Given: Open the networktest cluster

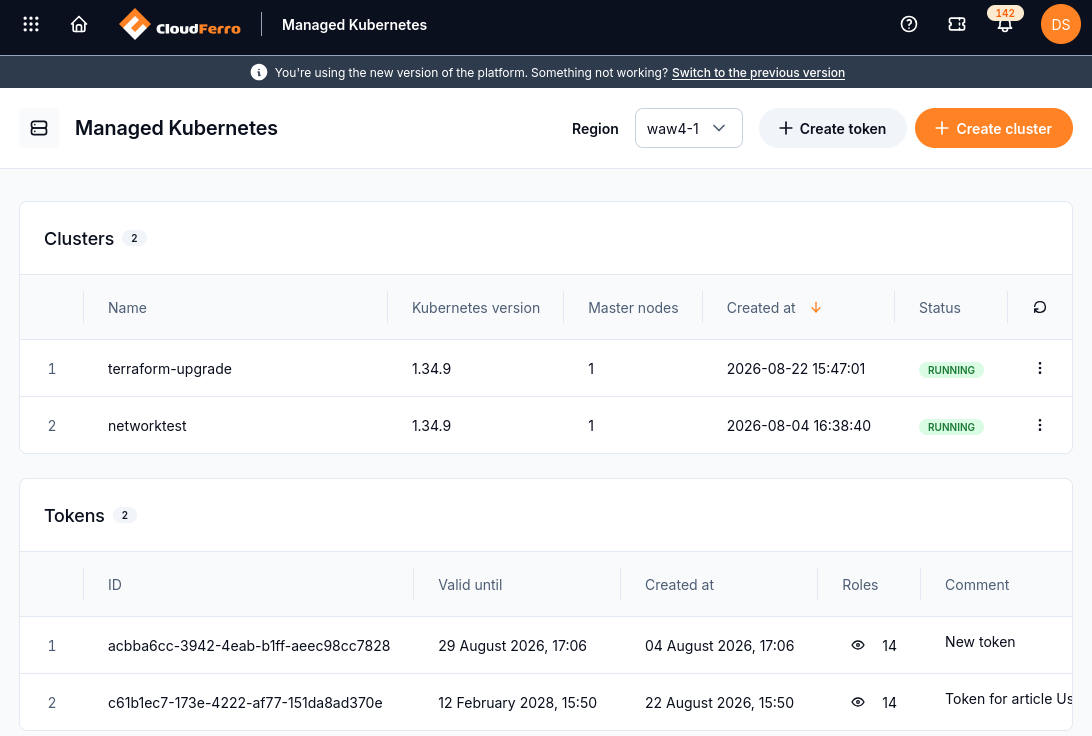Looking at the screenshot, I should point(147,426).
